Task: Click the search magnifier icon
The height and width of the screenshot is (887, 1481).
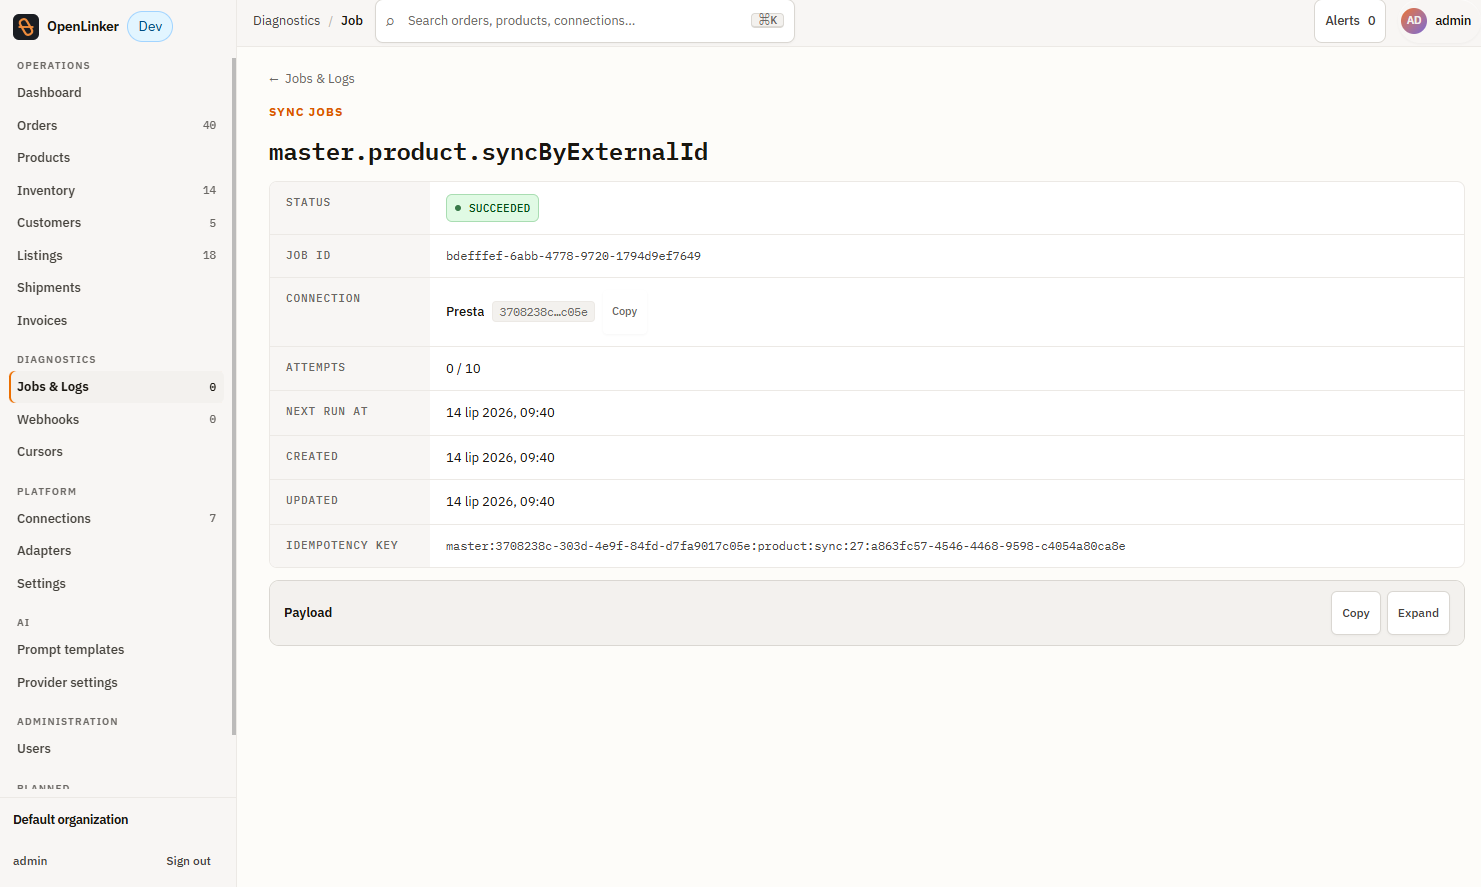Action: click(x=390, y=21)
